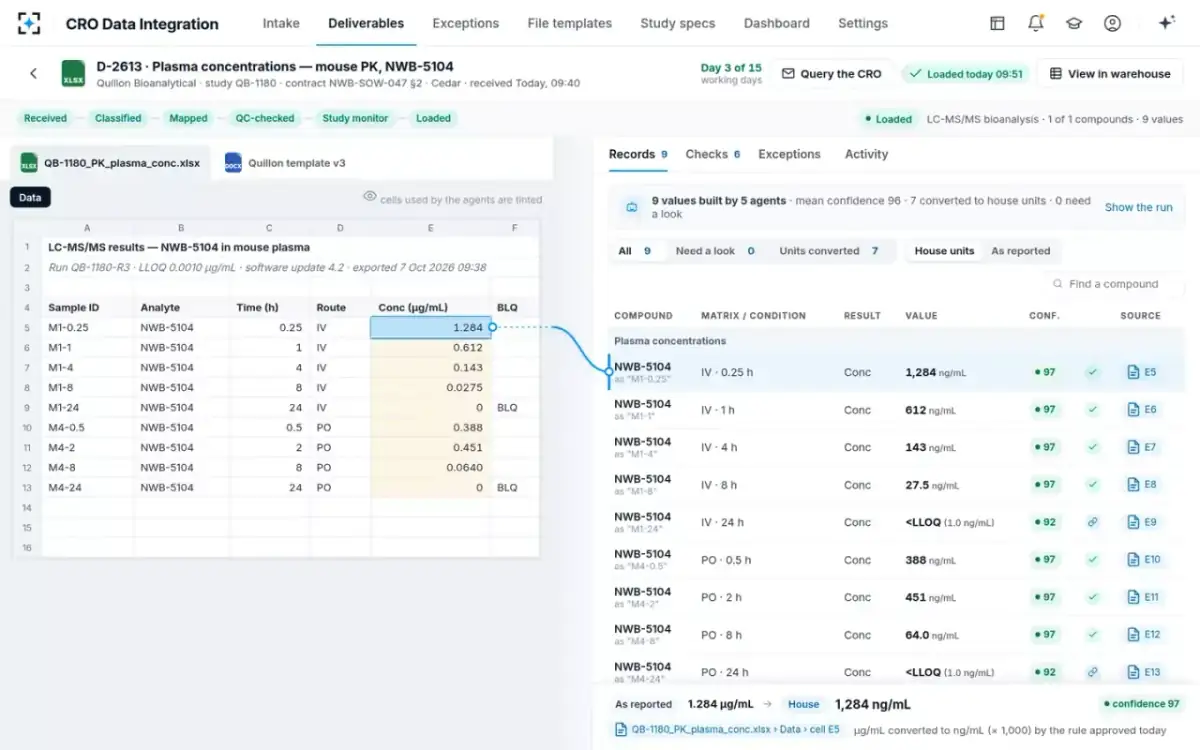The width and height of the screenshot is (1200, 750).
Task: Open the layout panel icon in header
Action: [997, 23]
